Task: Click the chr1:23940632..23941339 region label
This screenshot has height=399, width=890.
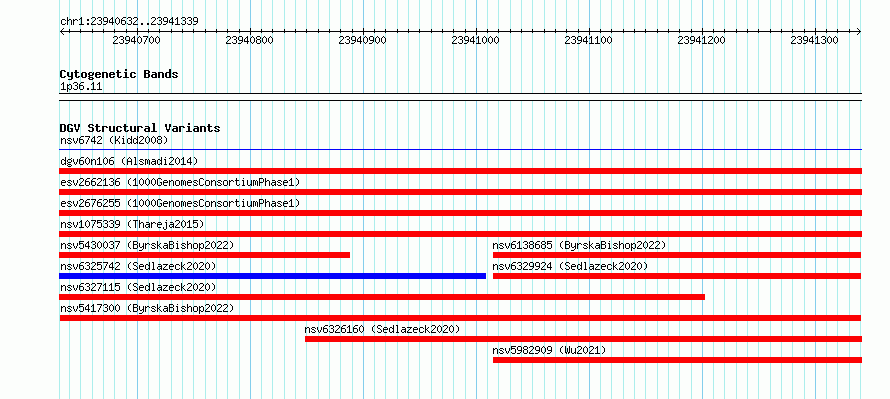Action: (x=129, y=21)
